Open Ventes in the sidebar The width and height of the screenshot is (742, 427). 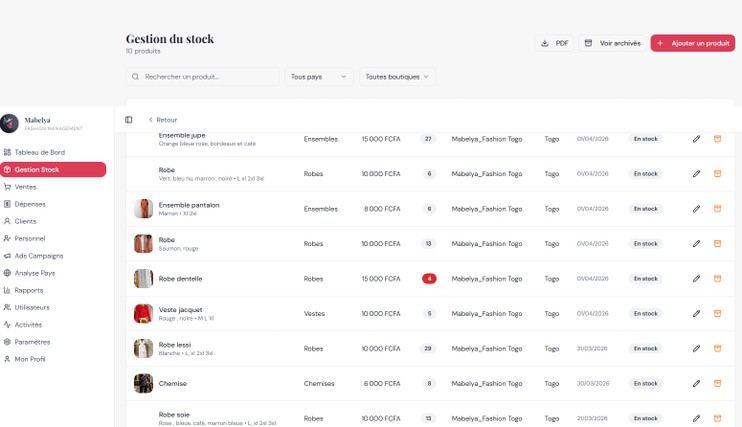tap(25, 187)
